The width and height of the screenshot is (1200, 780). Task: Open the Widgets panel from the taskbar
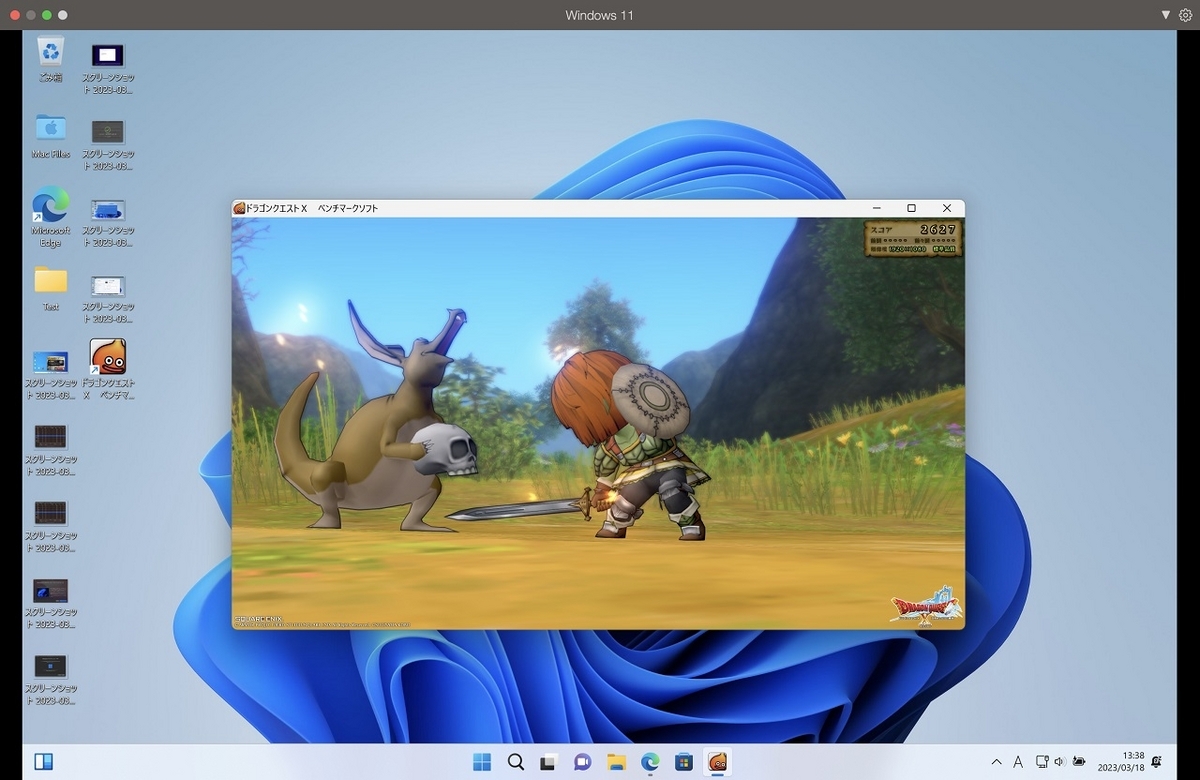pos(43,762)
